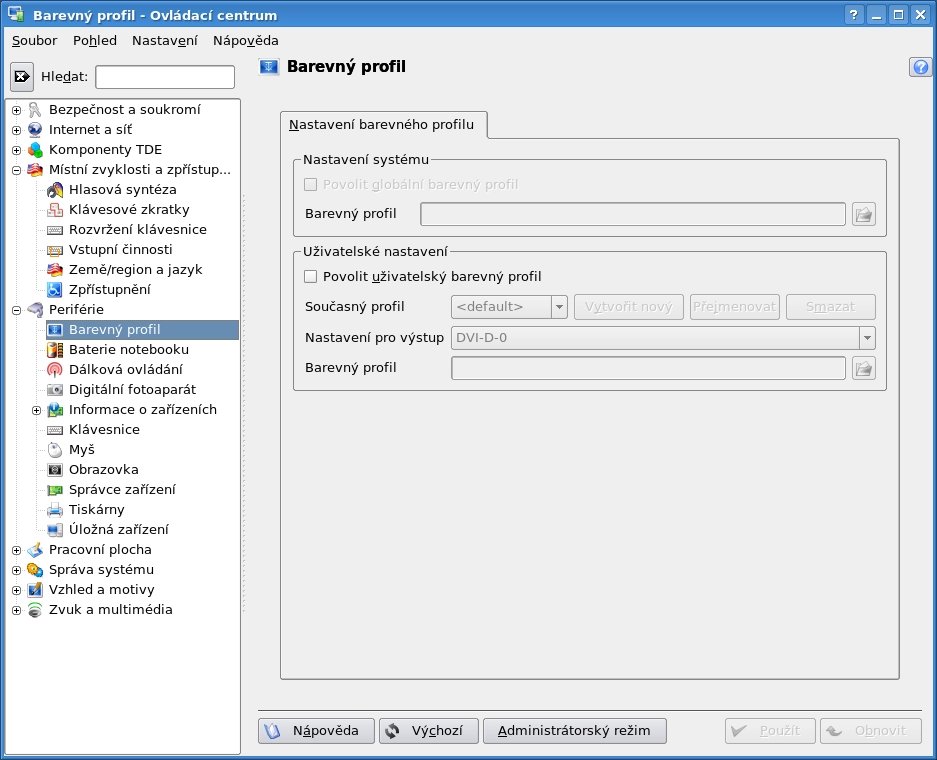Click the Hlasová syntéza icon
The height and width of the screenshot is (760, 937).
tap(55, 189)
